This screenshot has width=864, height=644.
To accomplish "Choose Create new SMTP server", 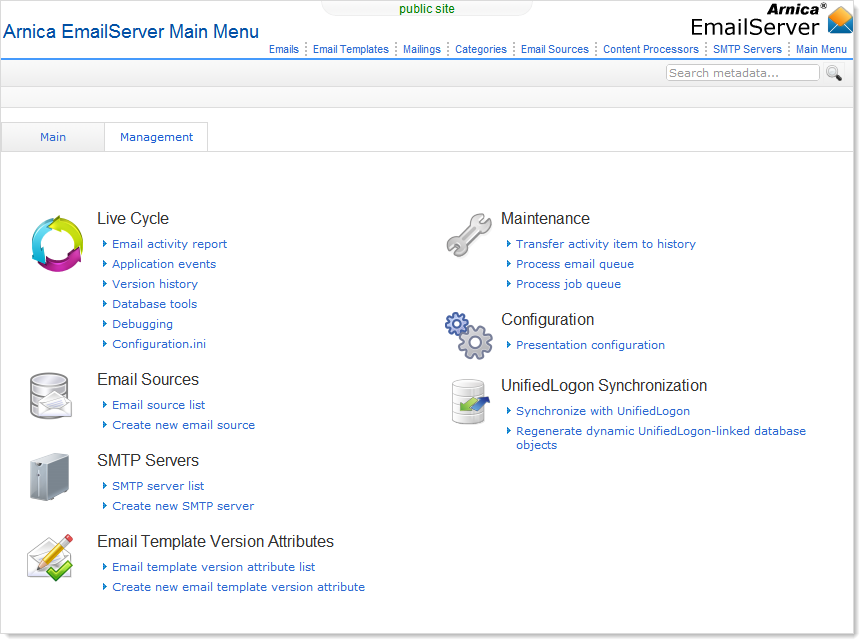I will [183, 506].
